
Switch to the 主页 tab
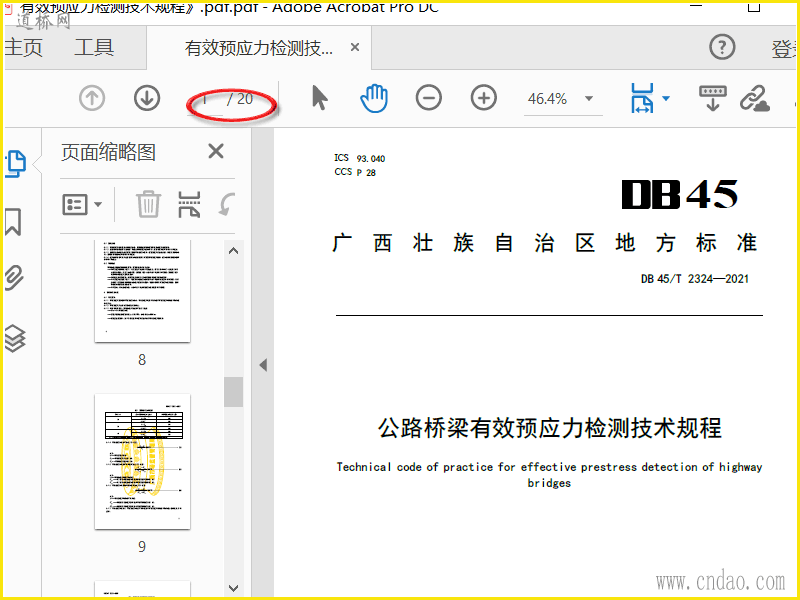pos(23,47)
